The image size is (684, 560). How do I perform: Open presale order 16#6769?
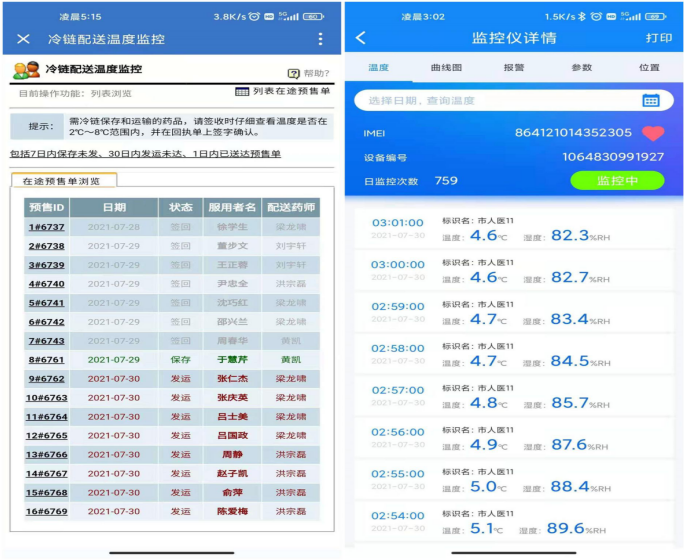pyautogui.click(x=46, y=511)
